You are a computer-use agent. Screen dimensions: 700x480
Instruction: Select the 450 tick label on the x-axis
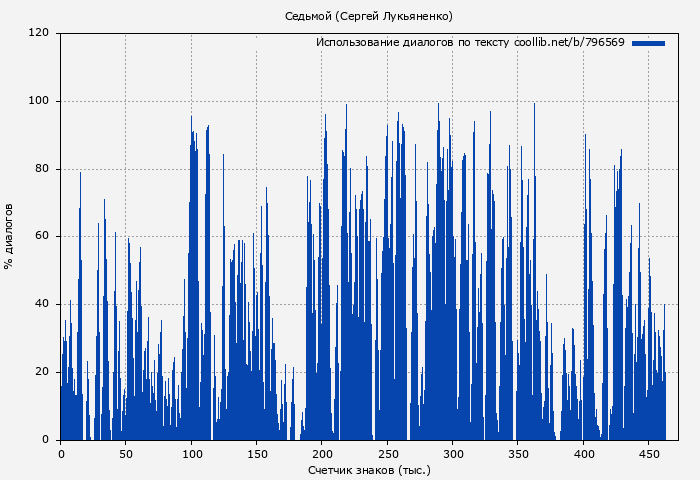pos(649,453)
